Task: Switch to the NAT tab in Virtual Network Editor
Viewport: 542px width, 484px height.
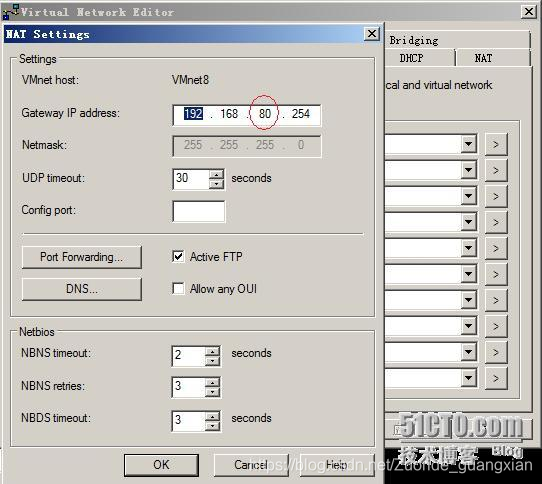Action: pos(493,58)
